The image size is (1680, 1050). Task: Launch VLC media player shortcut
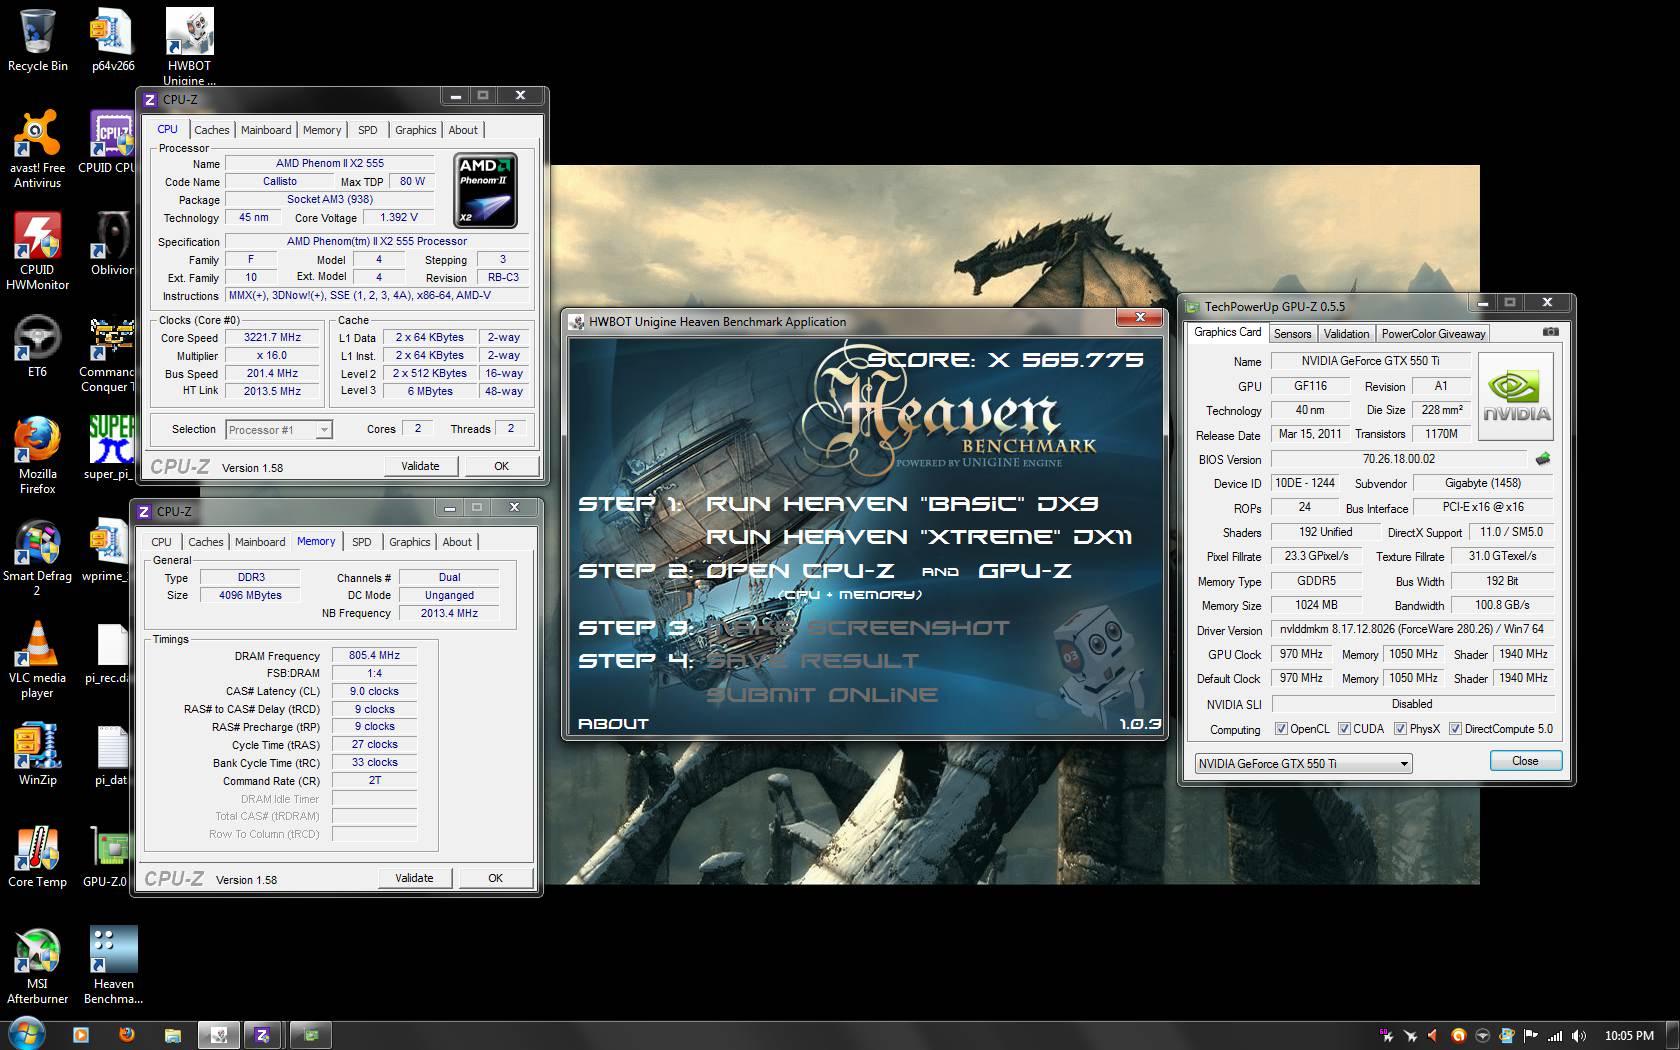pos(37,660)
